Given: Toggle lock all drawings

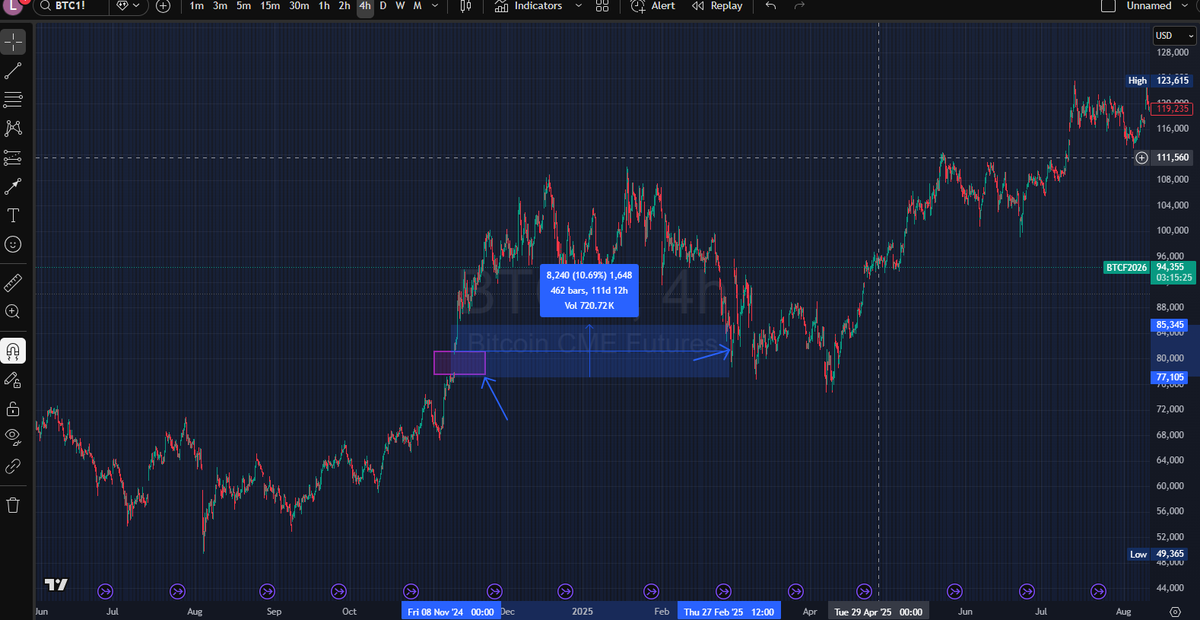Looking at the screenshot, I should 13,408.
